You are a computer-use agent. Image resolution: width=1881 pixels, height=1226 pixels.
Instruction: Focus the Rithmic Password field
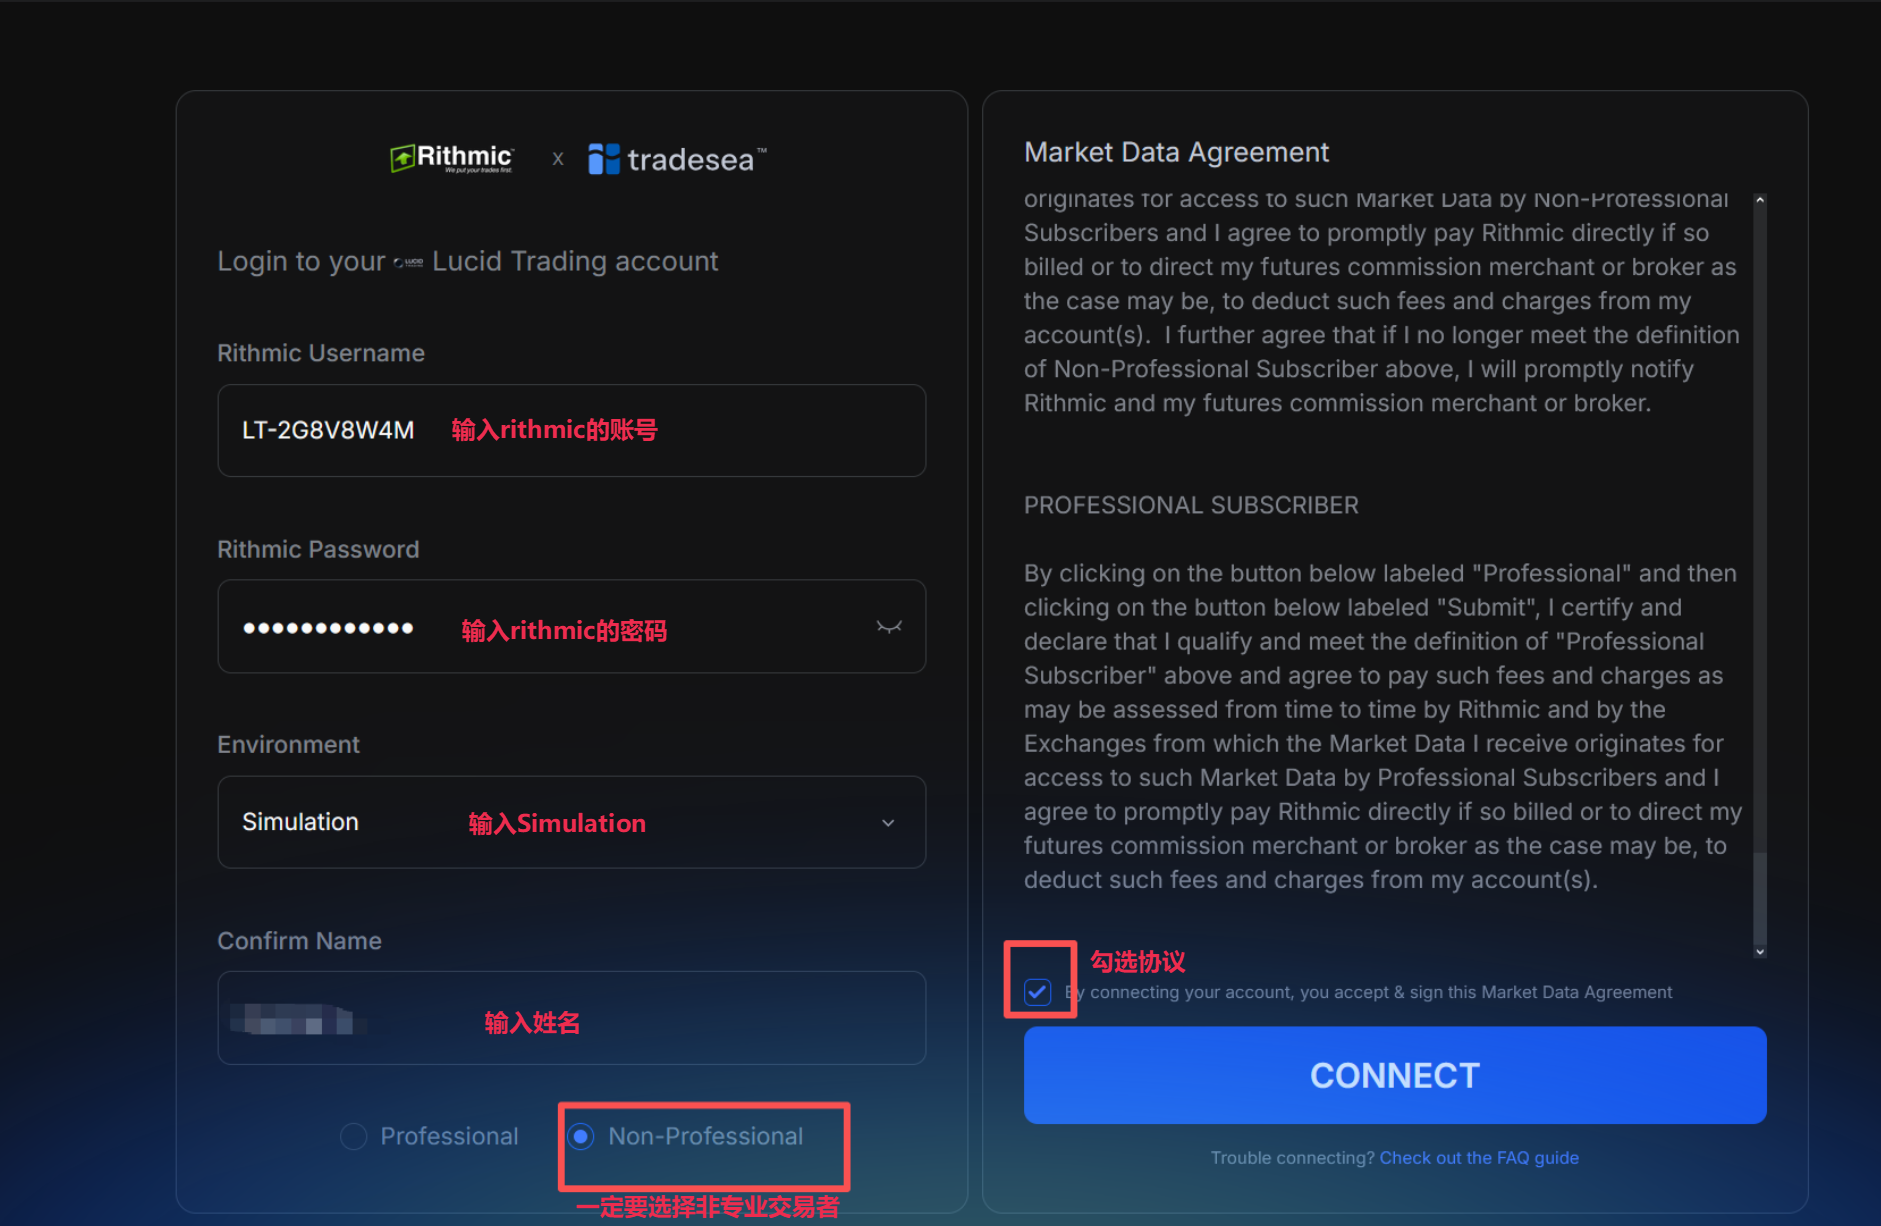click(571, 626)
